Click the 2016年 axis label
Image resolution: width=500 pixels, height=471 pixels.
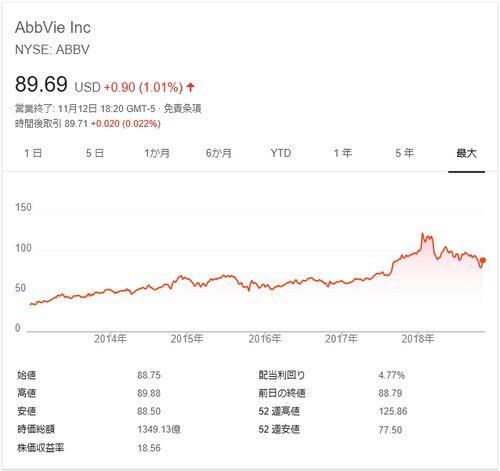[x=265, y=339]
